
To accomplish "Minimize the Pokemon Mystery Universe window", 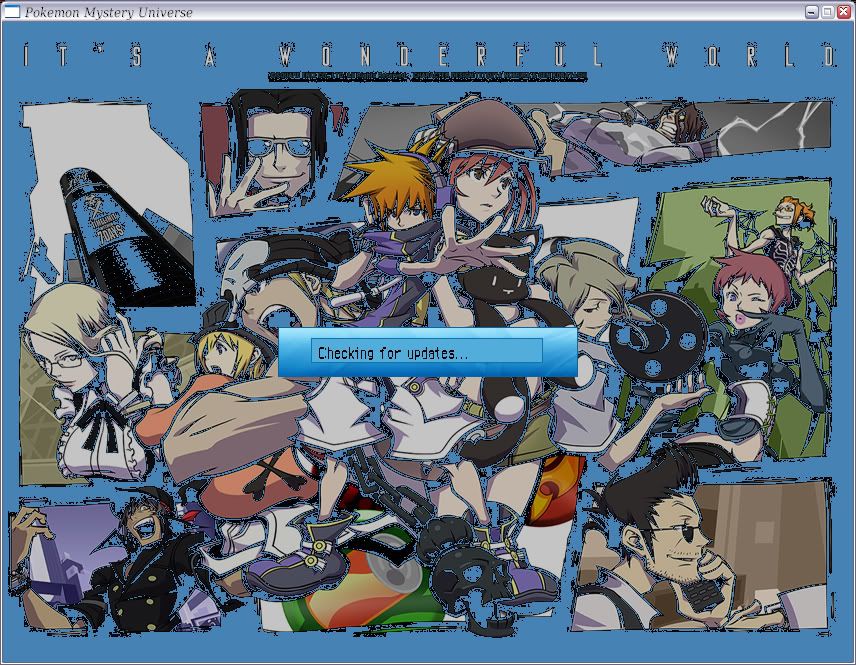I will 812,11.
